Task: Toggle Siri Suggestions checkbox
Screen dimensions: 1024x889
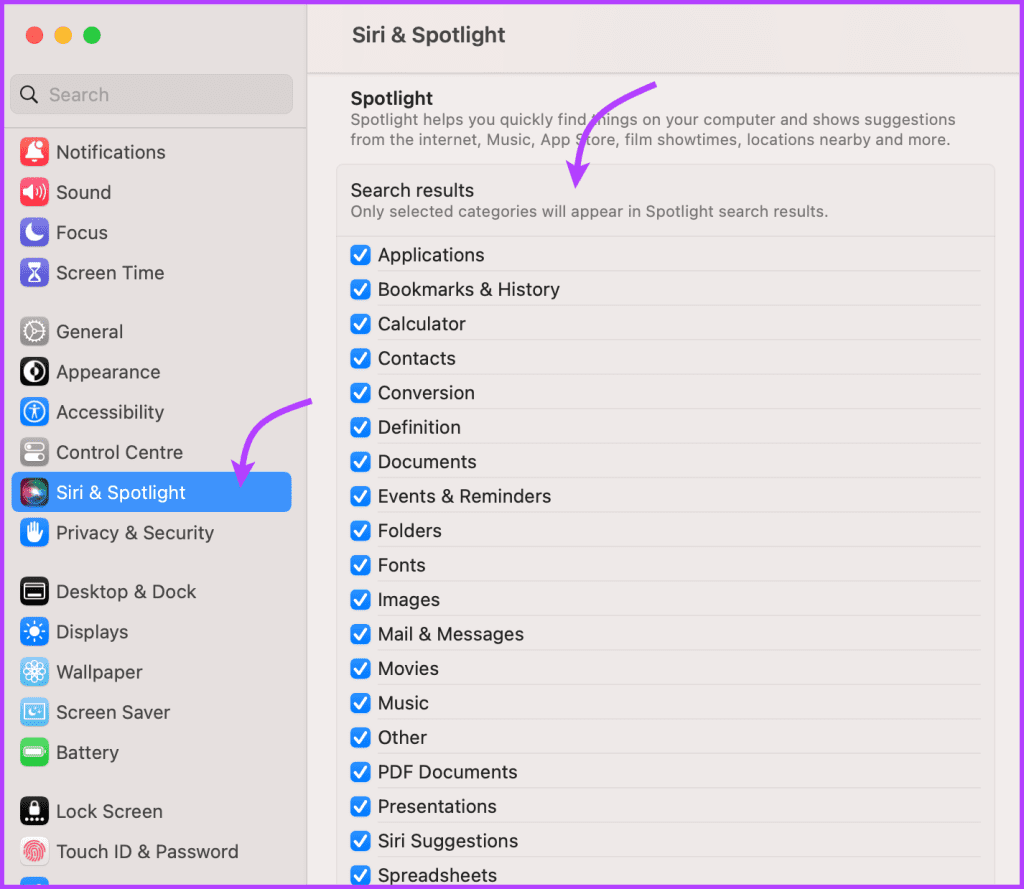Action: (x=360, y=841)
